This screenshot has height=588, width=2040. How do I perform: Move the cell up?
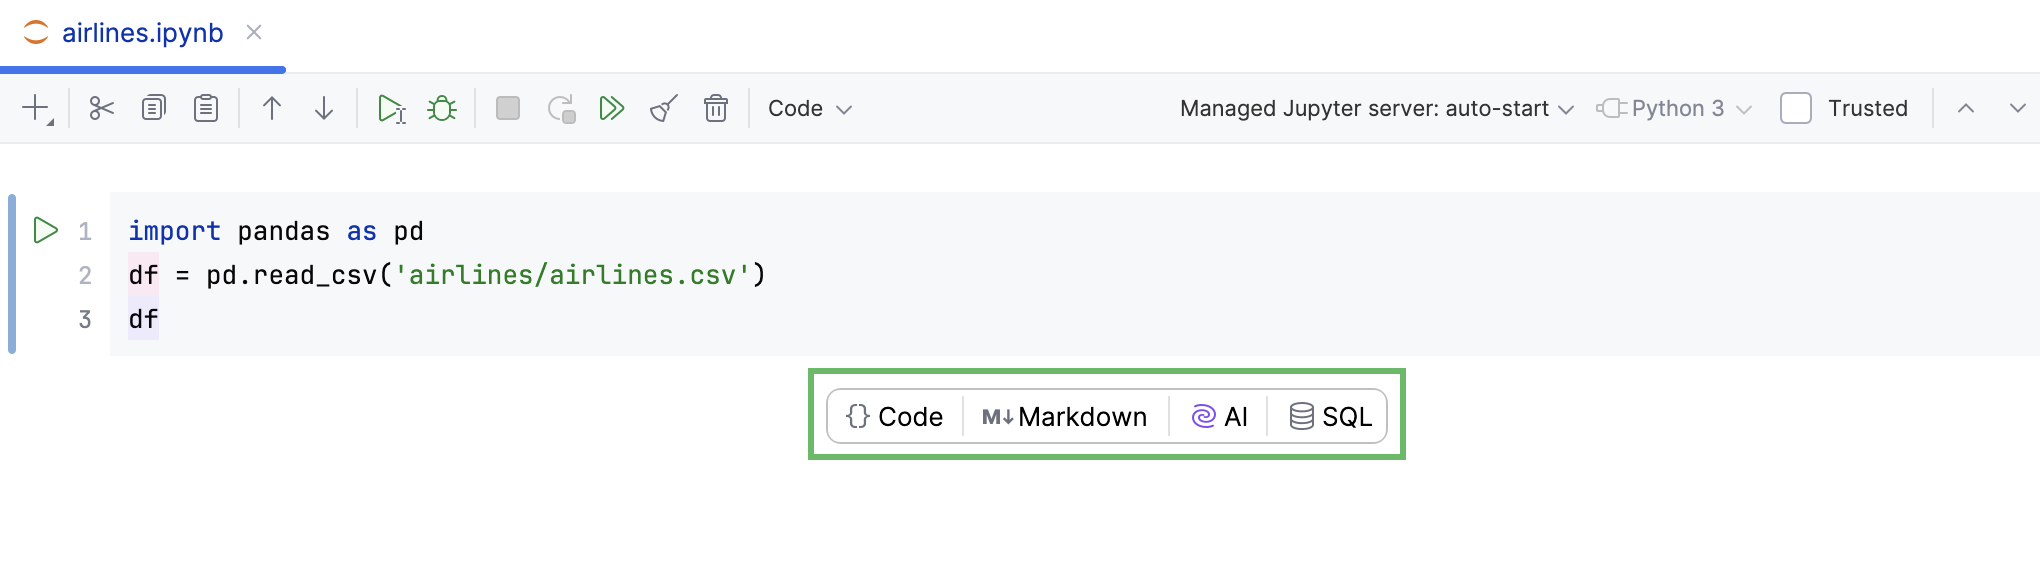click(x=272, y=107)
